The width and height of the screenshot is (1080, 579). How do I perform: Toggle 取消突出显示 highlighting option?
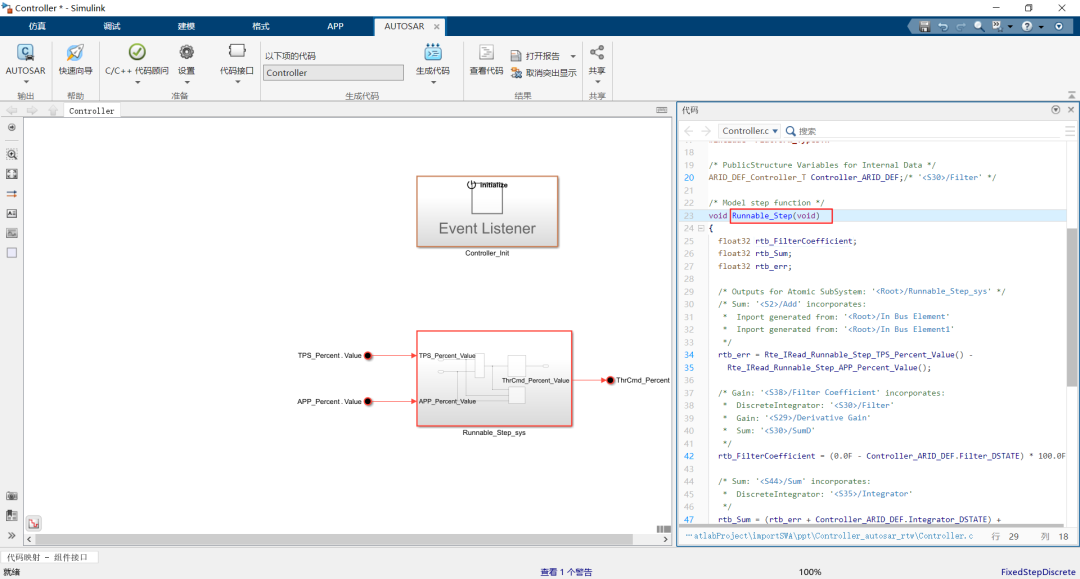coord(543,73)
